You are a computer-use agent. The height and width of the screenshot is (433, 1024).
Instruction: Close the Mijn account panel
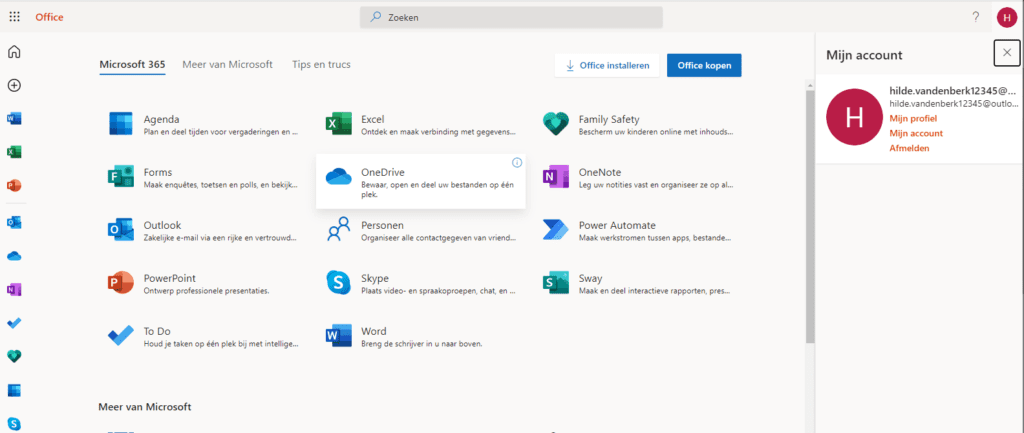tap(1007, 53)
